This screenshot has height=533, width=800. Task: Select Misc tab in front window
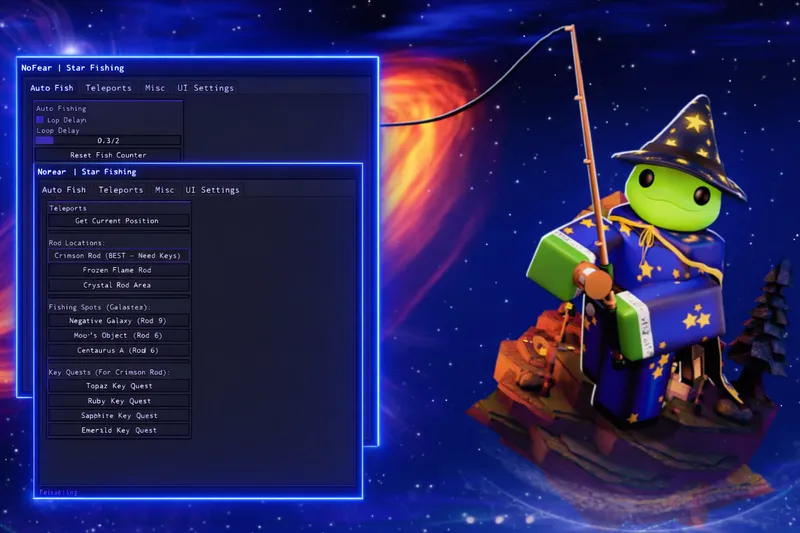coord(164,190)
